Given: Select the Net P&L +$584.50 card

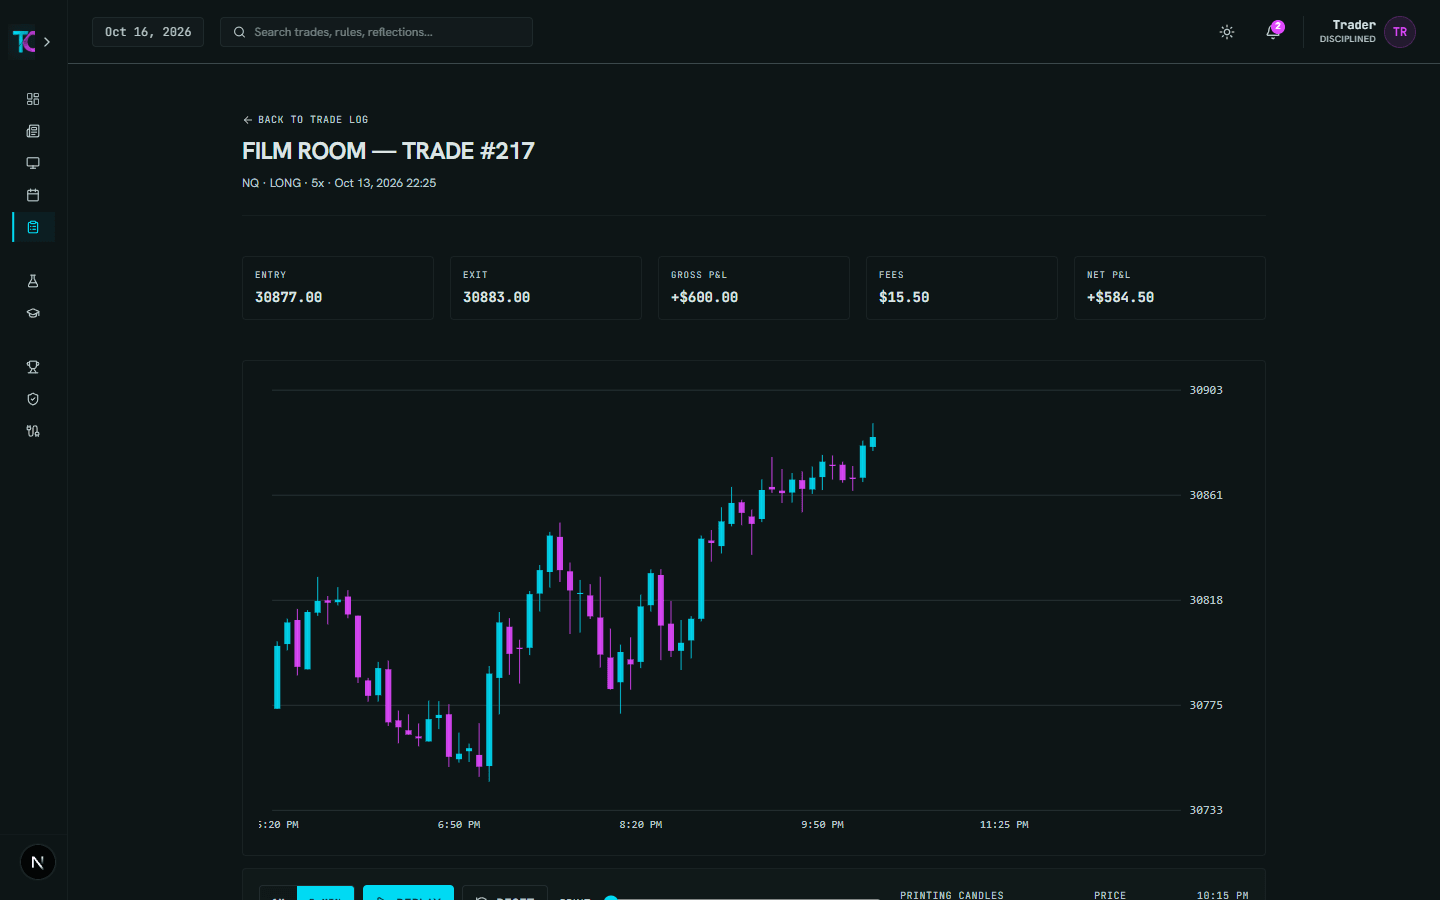Looking at the screenshot, I should tap(1170, 288).
